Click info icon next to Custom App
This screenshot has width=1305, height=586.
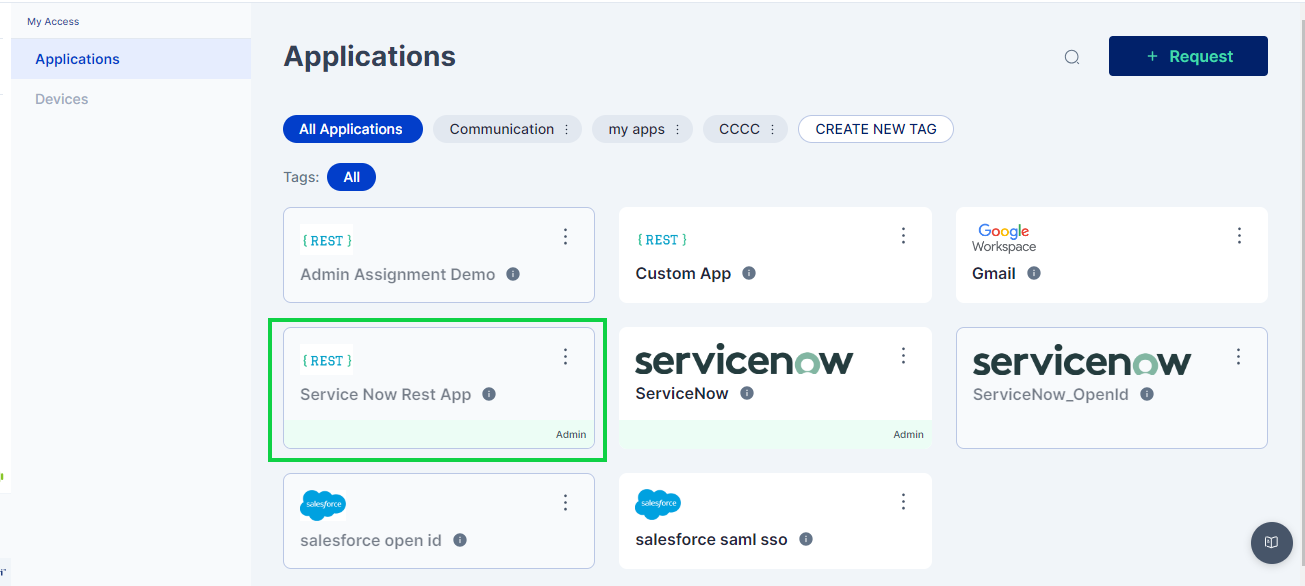pyautogui.click(x=749, y=273)
